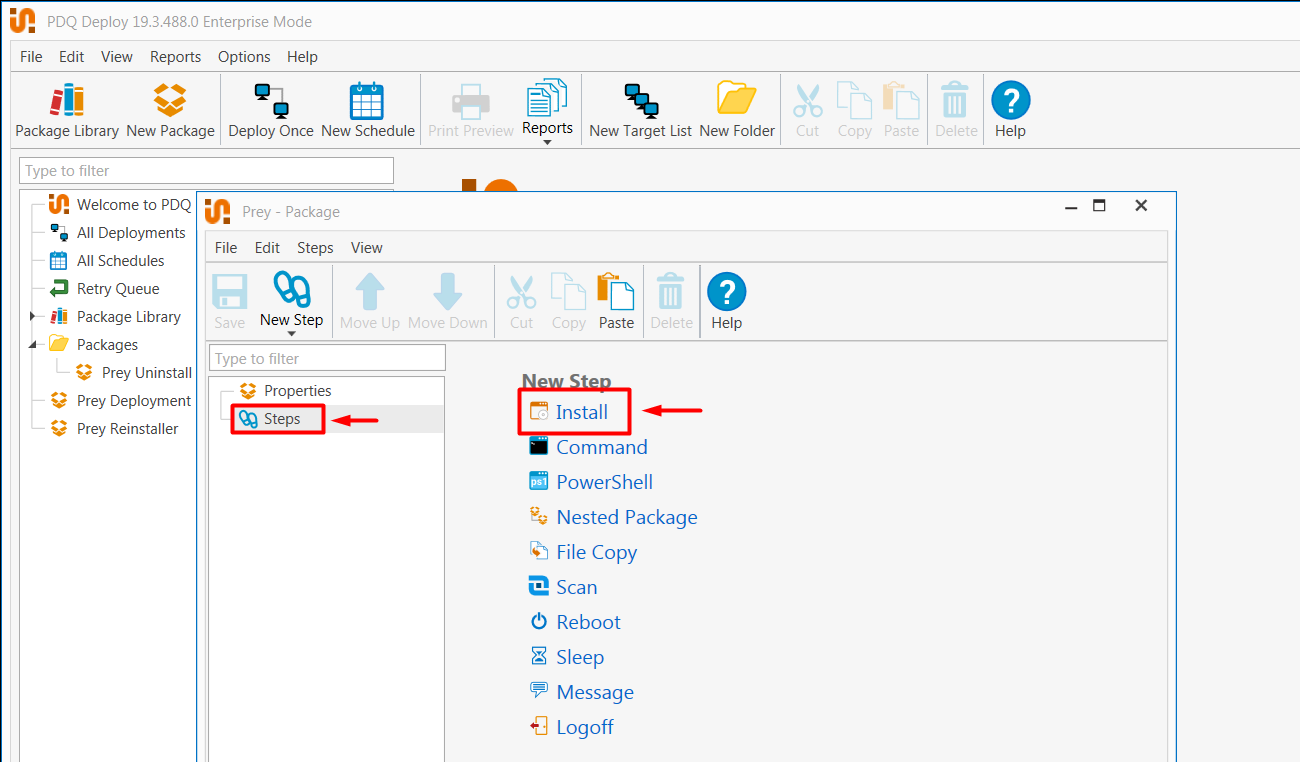Click the New Package toolbar icon

pyautogui.click(x=170, y=110)
